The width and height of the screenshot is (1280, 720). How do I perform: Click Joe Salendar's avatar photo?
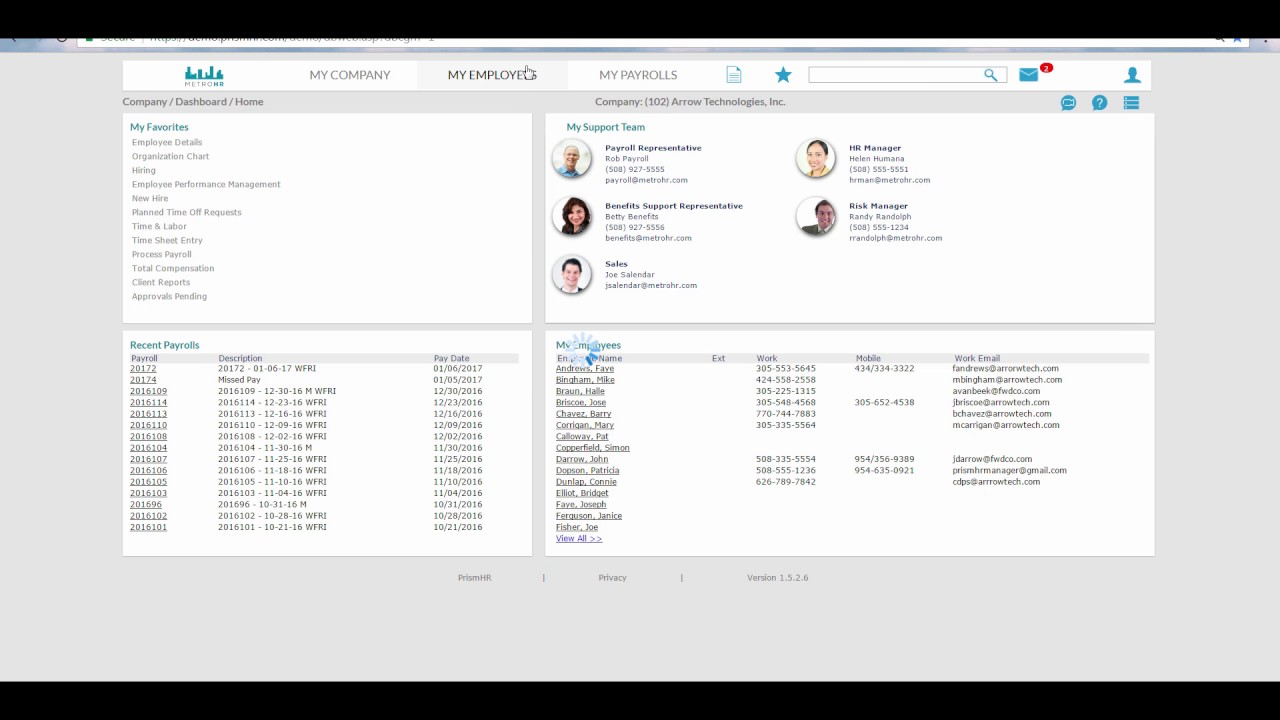[572, 275]
